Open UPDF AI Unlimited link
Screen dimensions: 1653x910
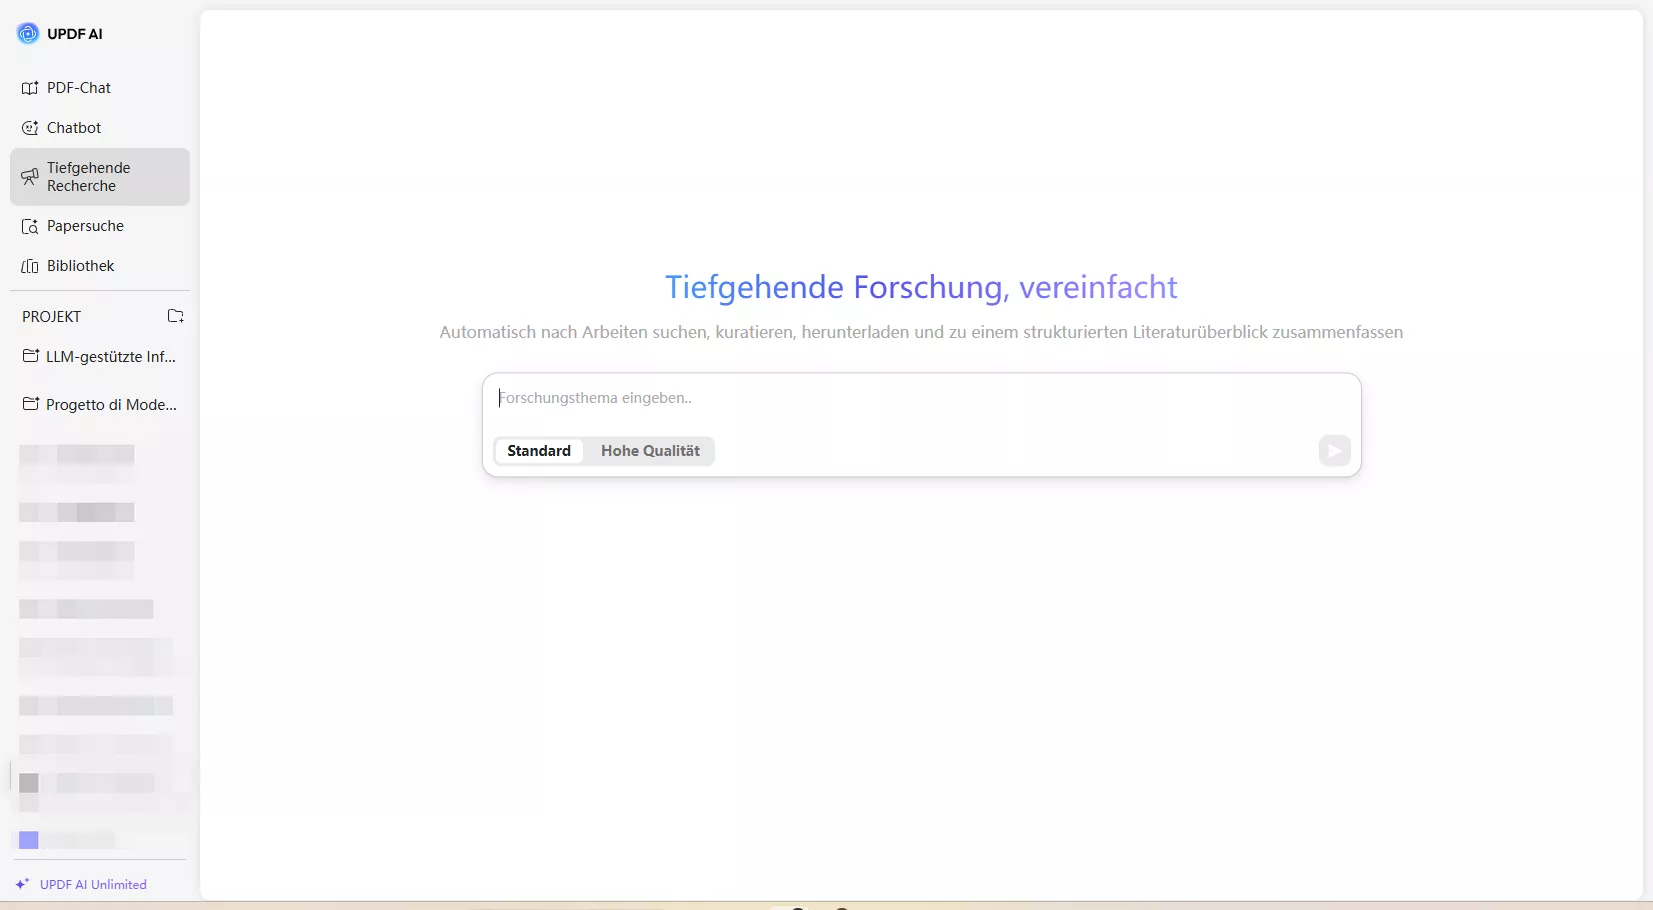[81, 885]
